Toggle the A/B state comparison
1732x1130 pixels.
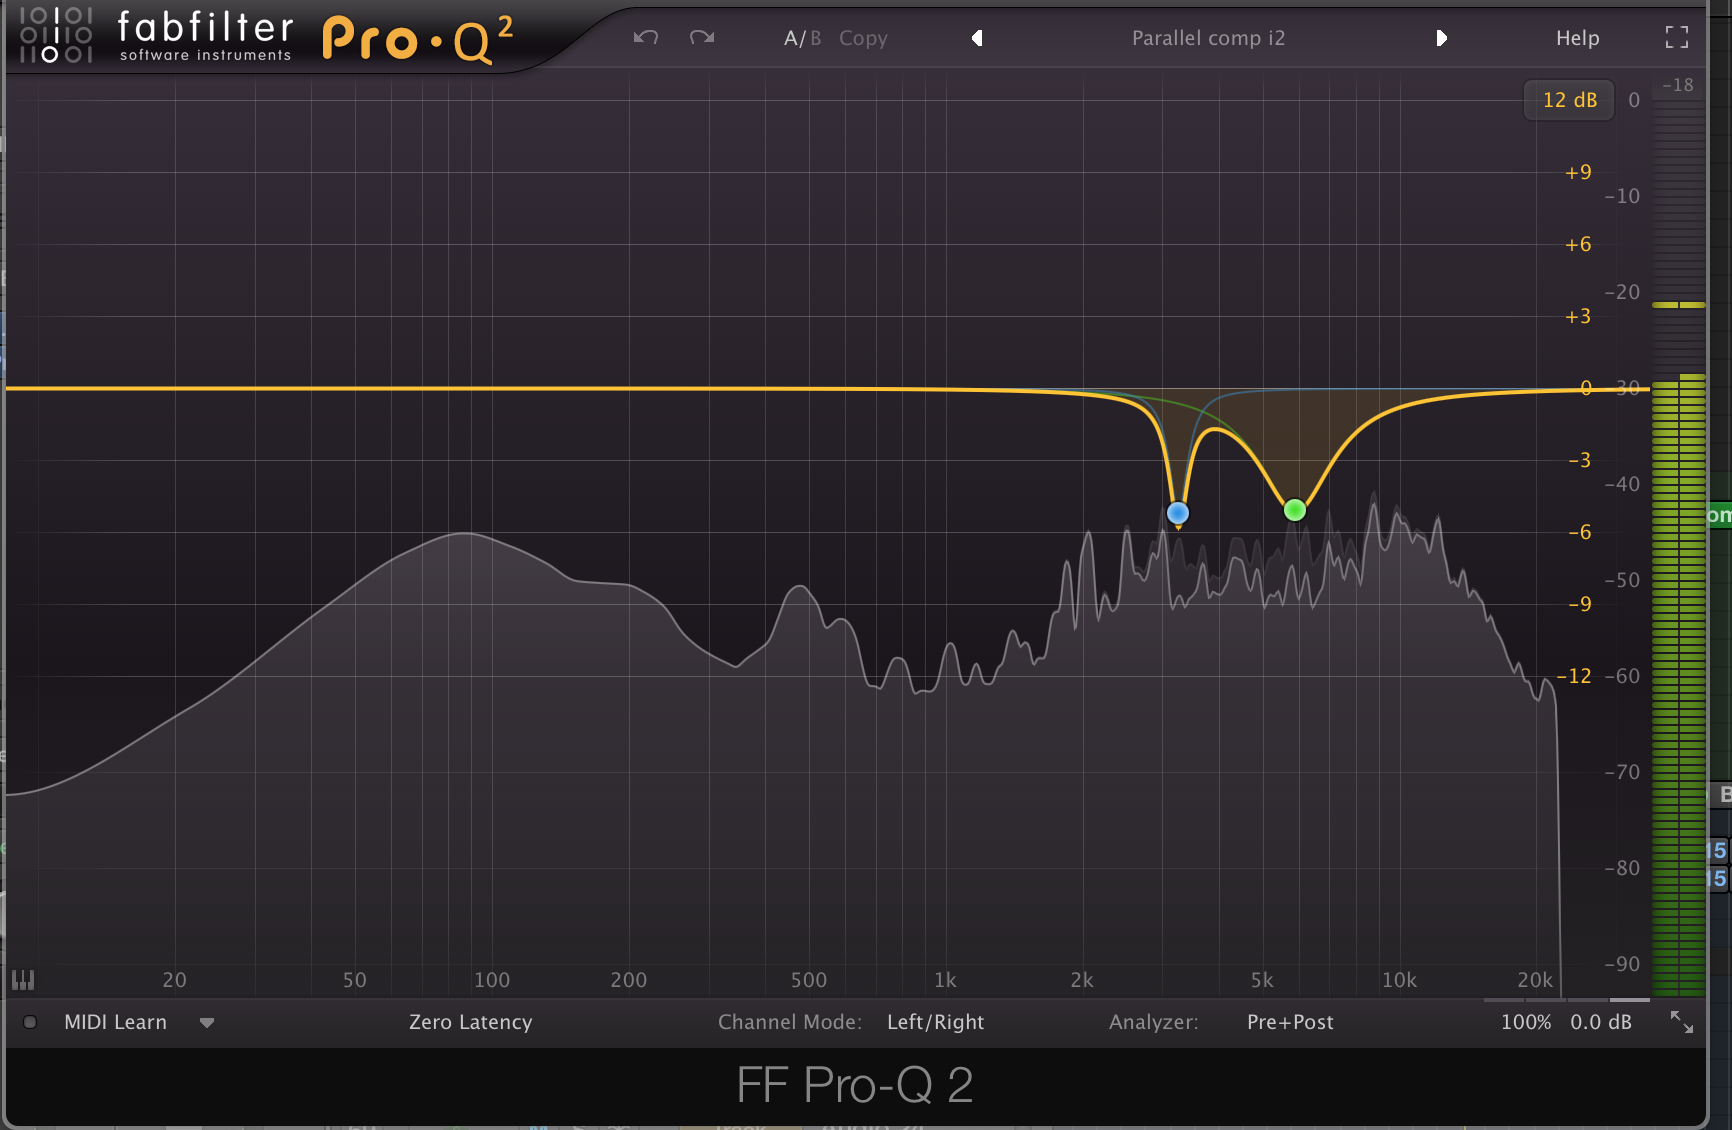(802, 38)
